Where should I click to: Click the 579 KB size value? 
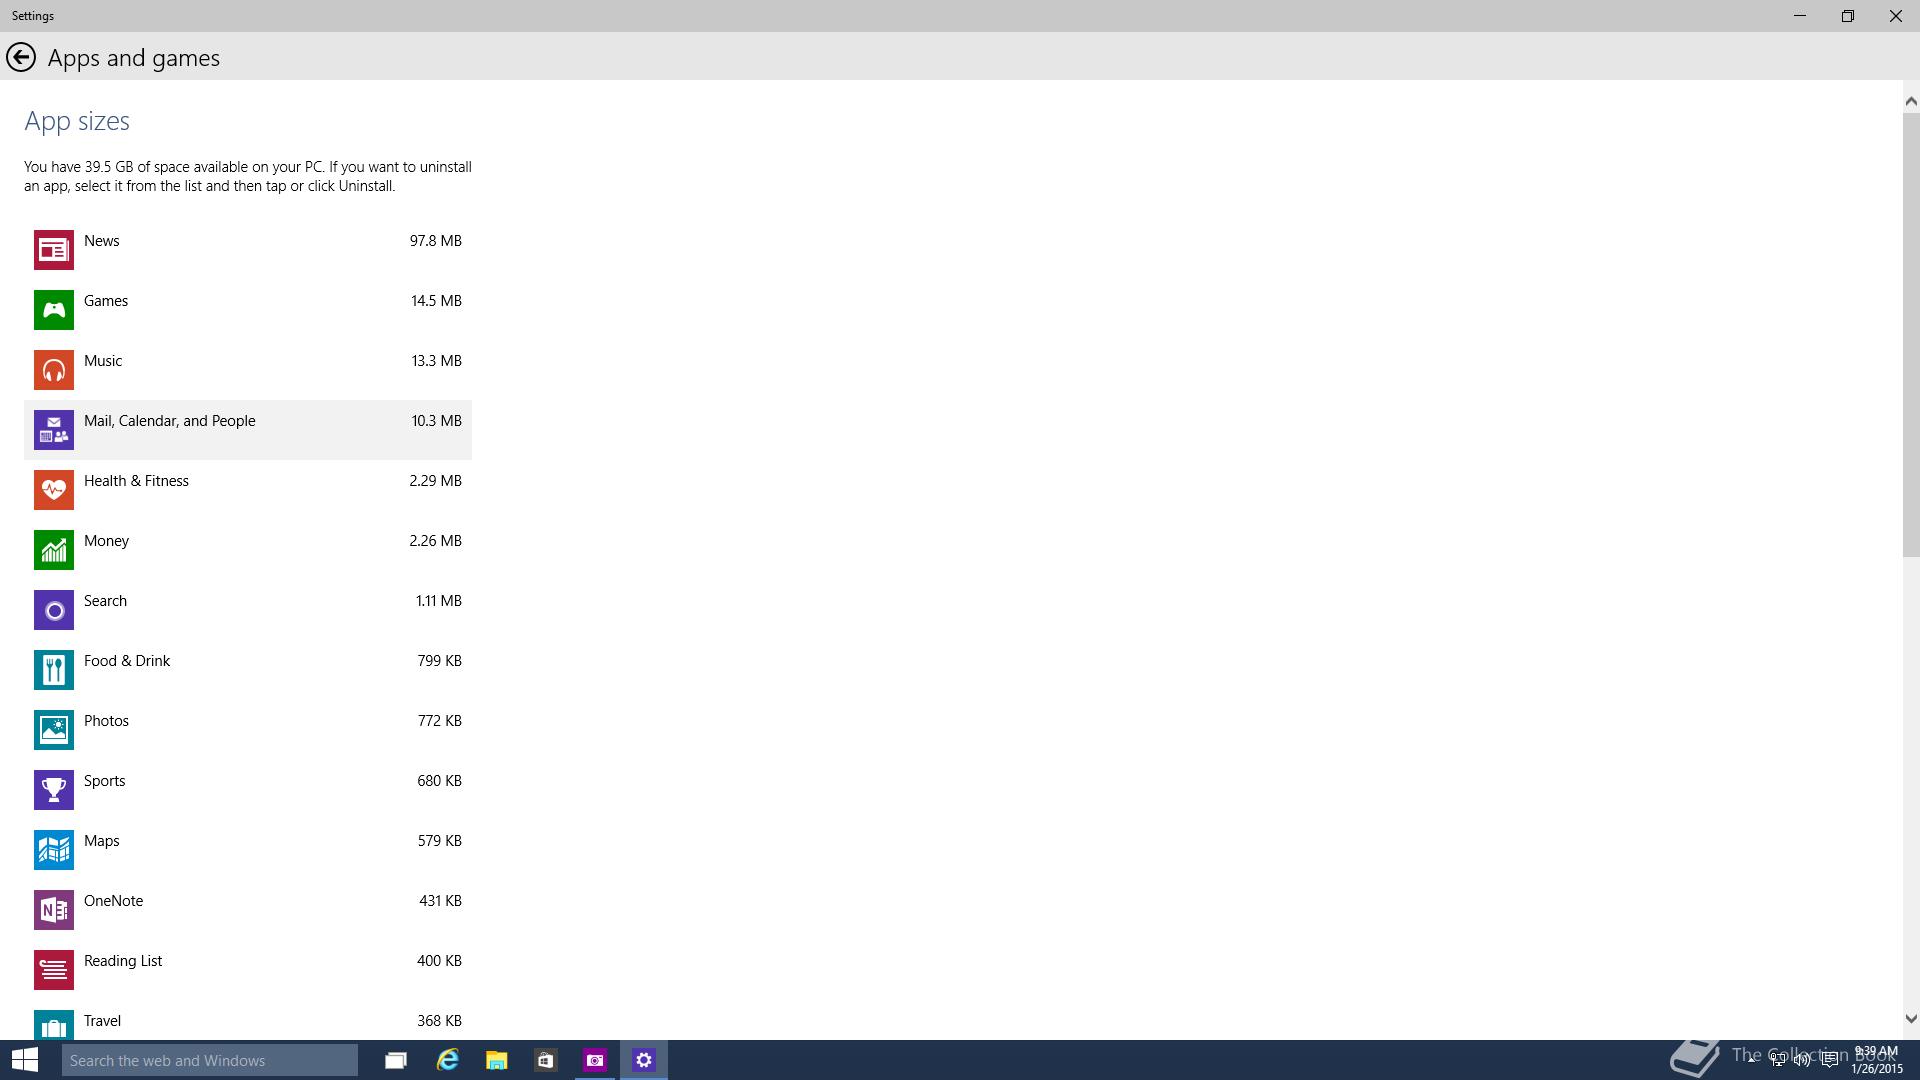pyautogui.click(x=440, y=841)
